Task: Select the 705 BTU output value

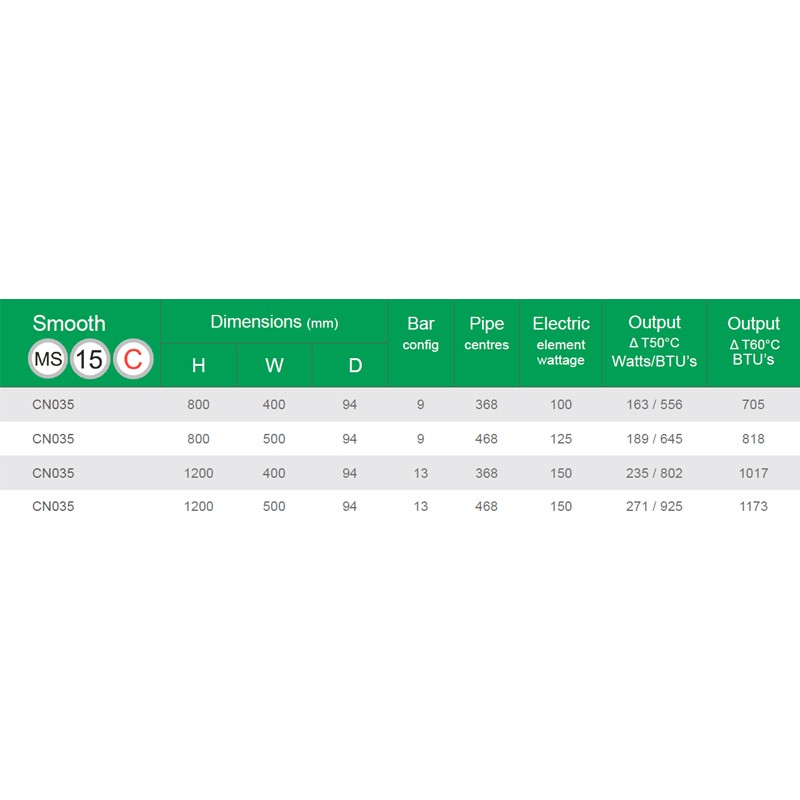Action: click(753, 405)
